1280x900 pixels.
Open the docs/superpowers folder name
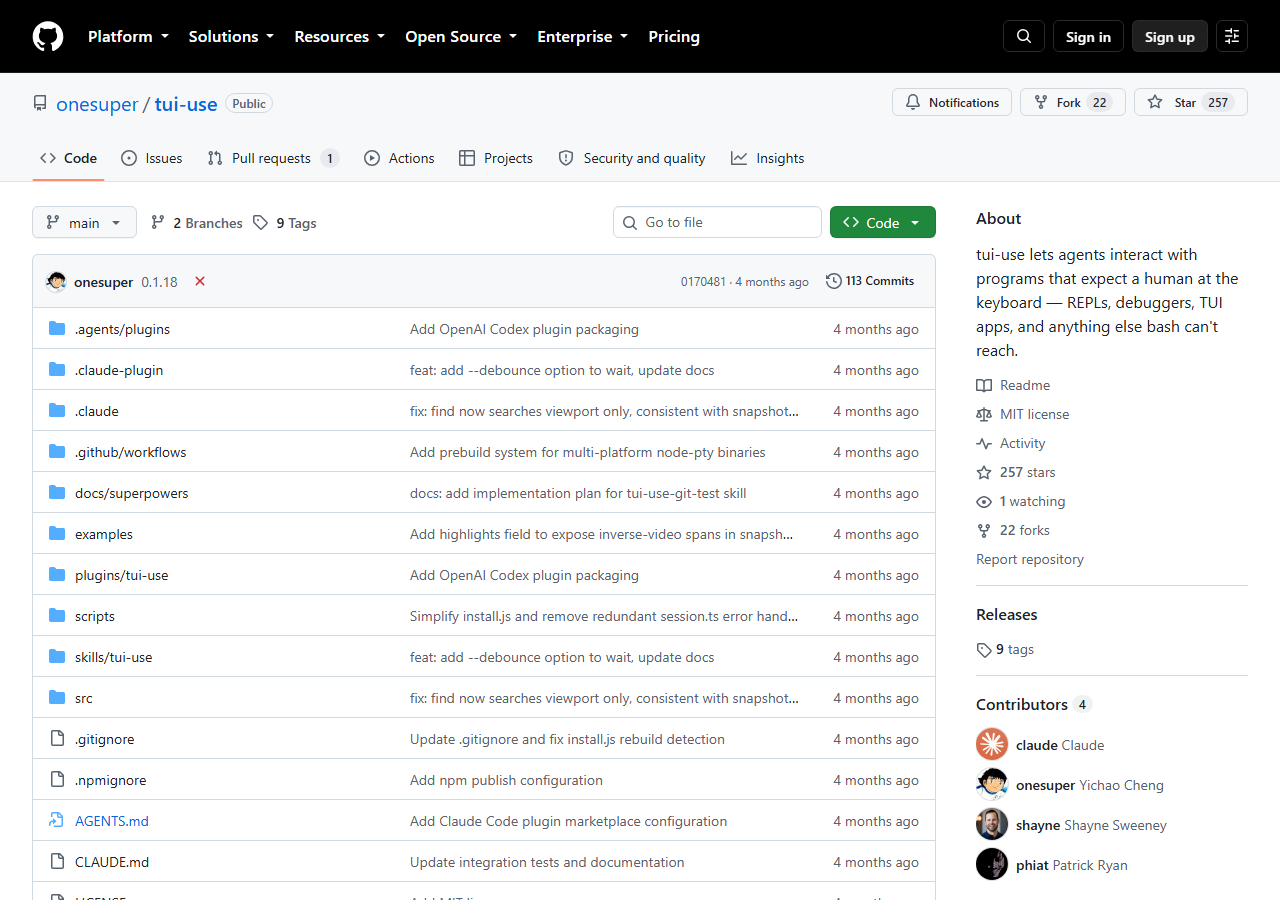pyautogui.click(x=132, y=493)
